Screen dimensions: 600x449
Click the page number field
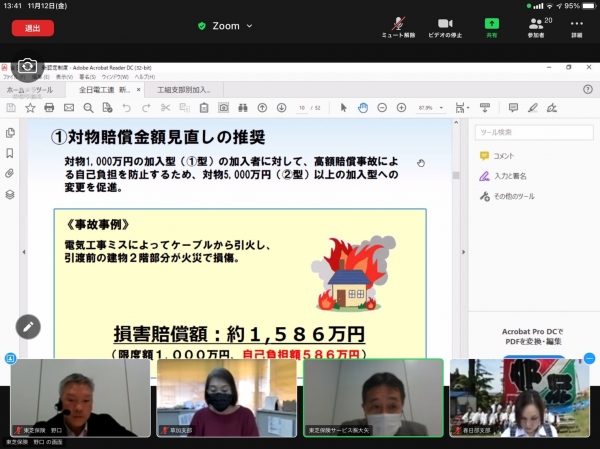pyautogui.click(x=301, y=107)
